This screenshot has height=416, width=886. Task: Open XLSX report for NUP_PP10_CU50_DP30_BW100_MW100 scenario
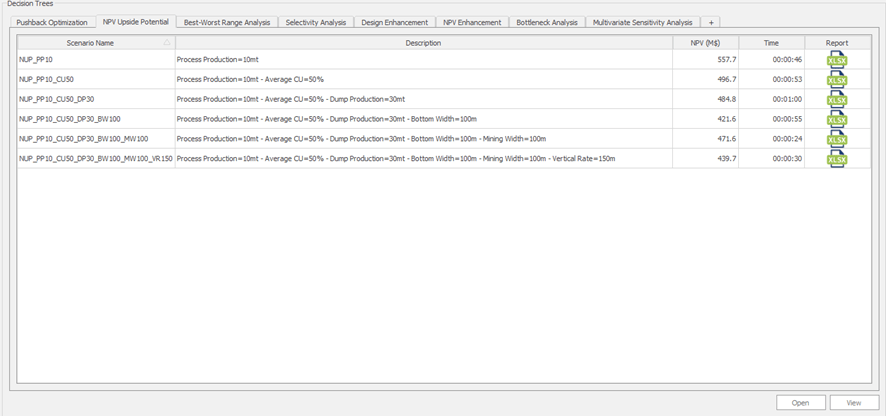click(836, 139)
